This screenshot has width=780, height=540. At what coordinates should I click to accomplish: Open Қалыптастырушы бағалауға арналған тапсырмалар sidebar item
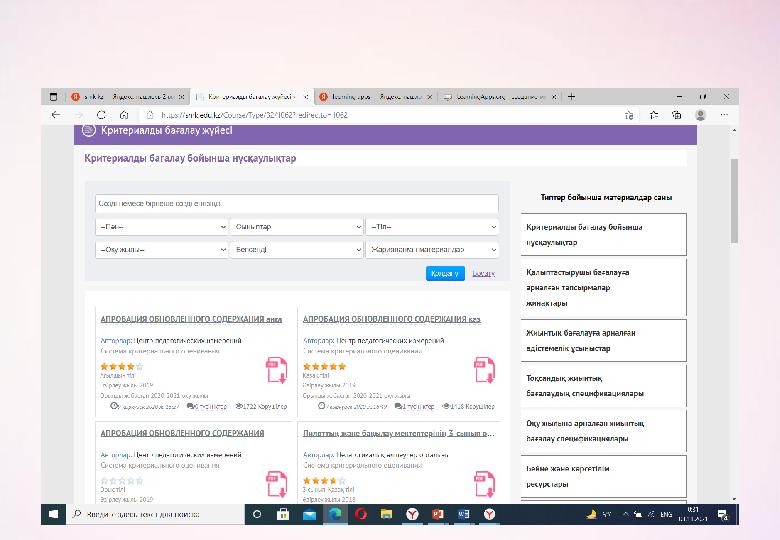coord(603,287)
